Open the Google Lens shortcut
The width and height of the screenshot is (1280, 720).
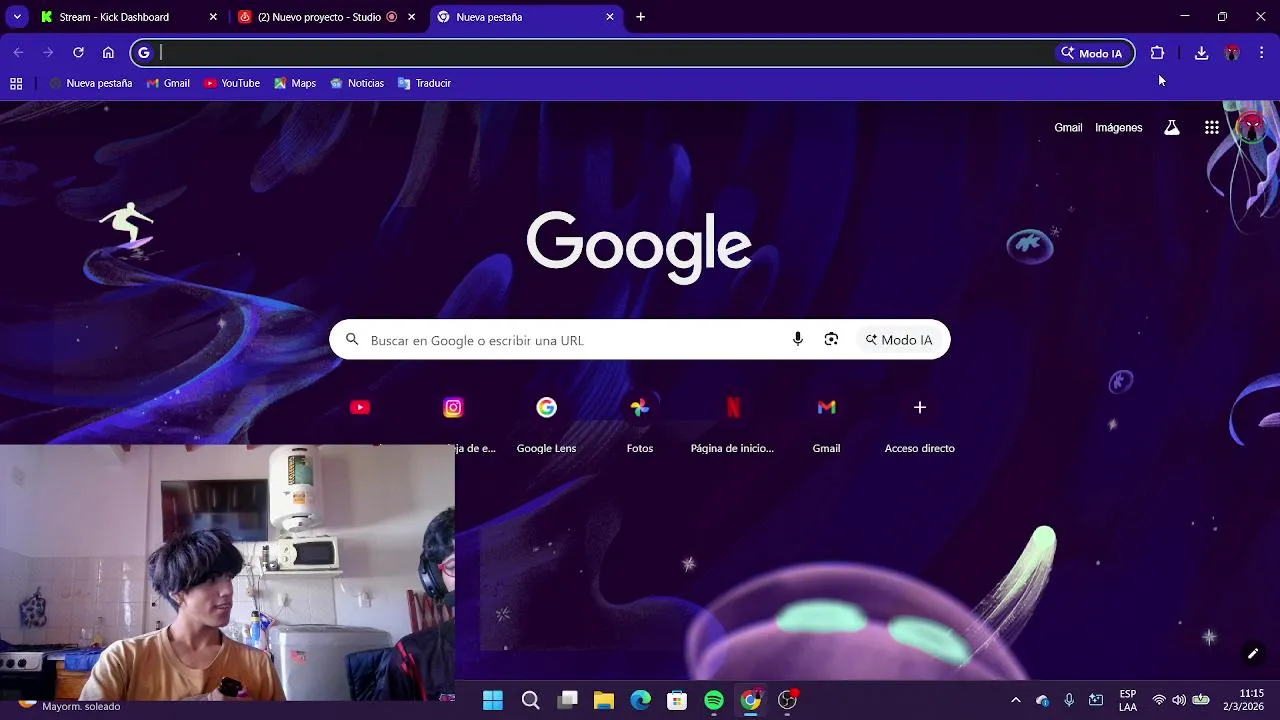coord(546,425)
